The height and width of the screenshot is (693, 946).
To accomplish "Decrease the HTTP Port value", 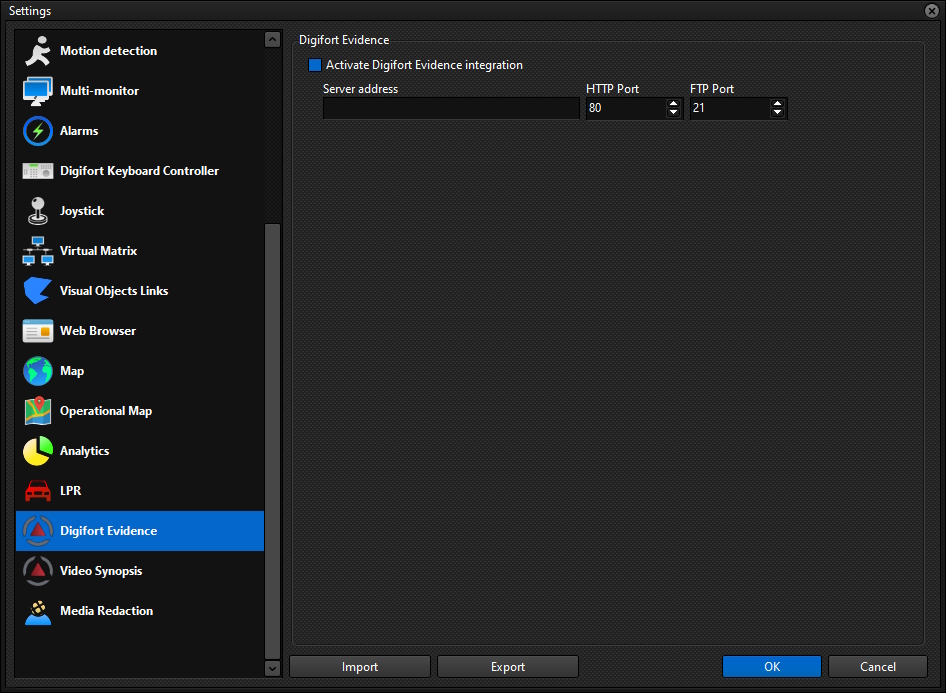I will [674, 113].
